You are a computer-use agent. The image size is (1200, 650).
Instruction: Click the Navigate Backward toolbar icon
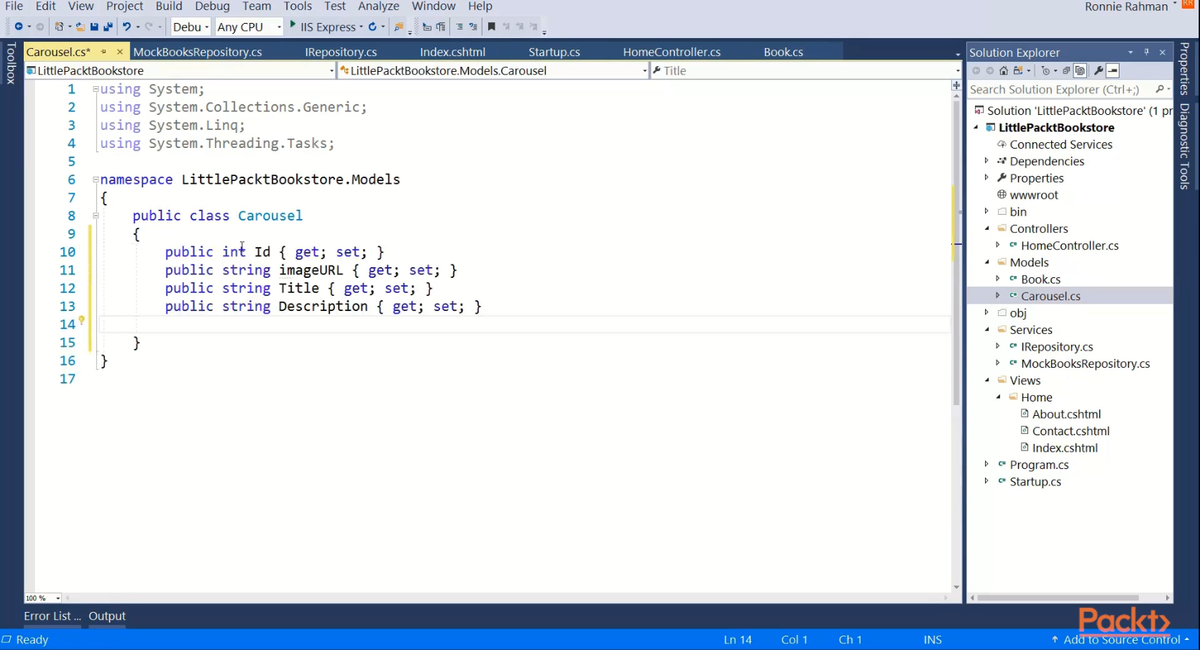pos(18,26)
